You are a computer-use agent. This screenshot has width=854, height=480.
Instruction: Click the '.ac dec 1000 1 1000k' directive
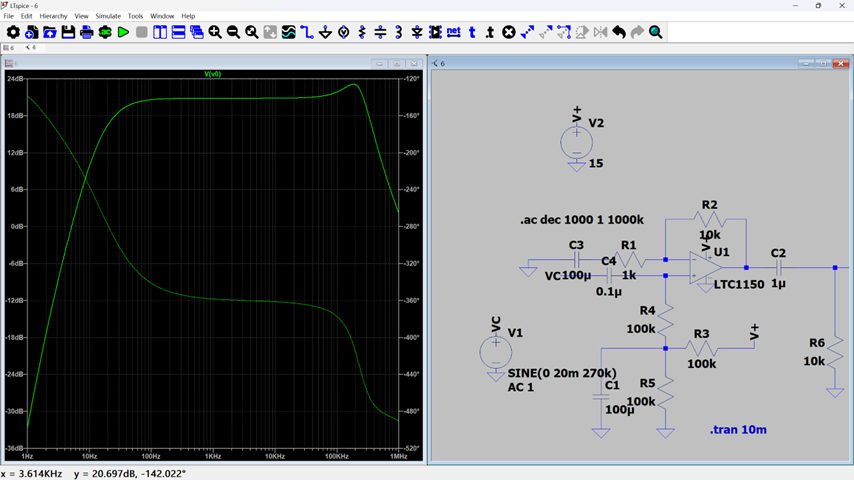(582, 220)
